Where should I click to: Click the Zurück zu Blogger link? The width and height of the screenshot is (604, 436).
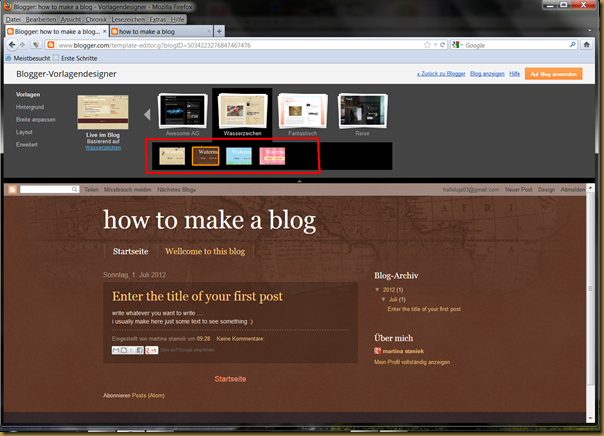(441, 74)
